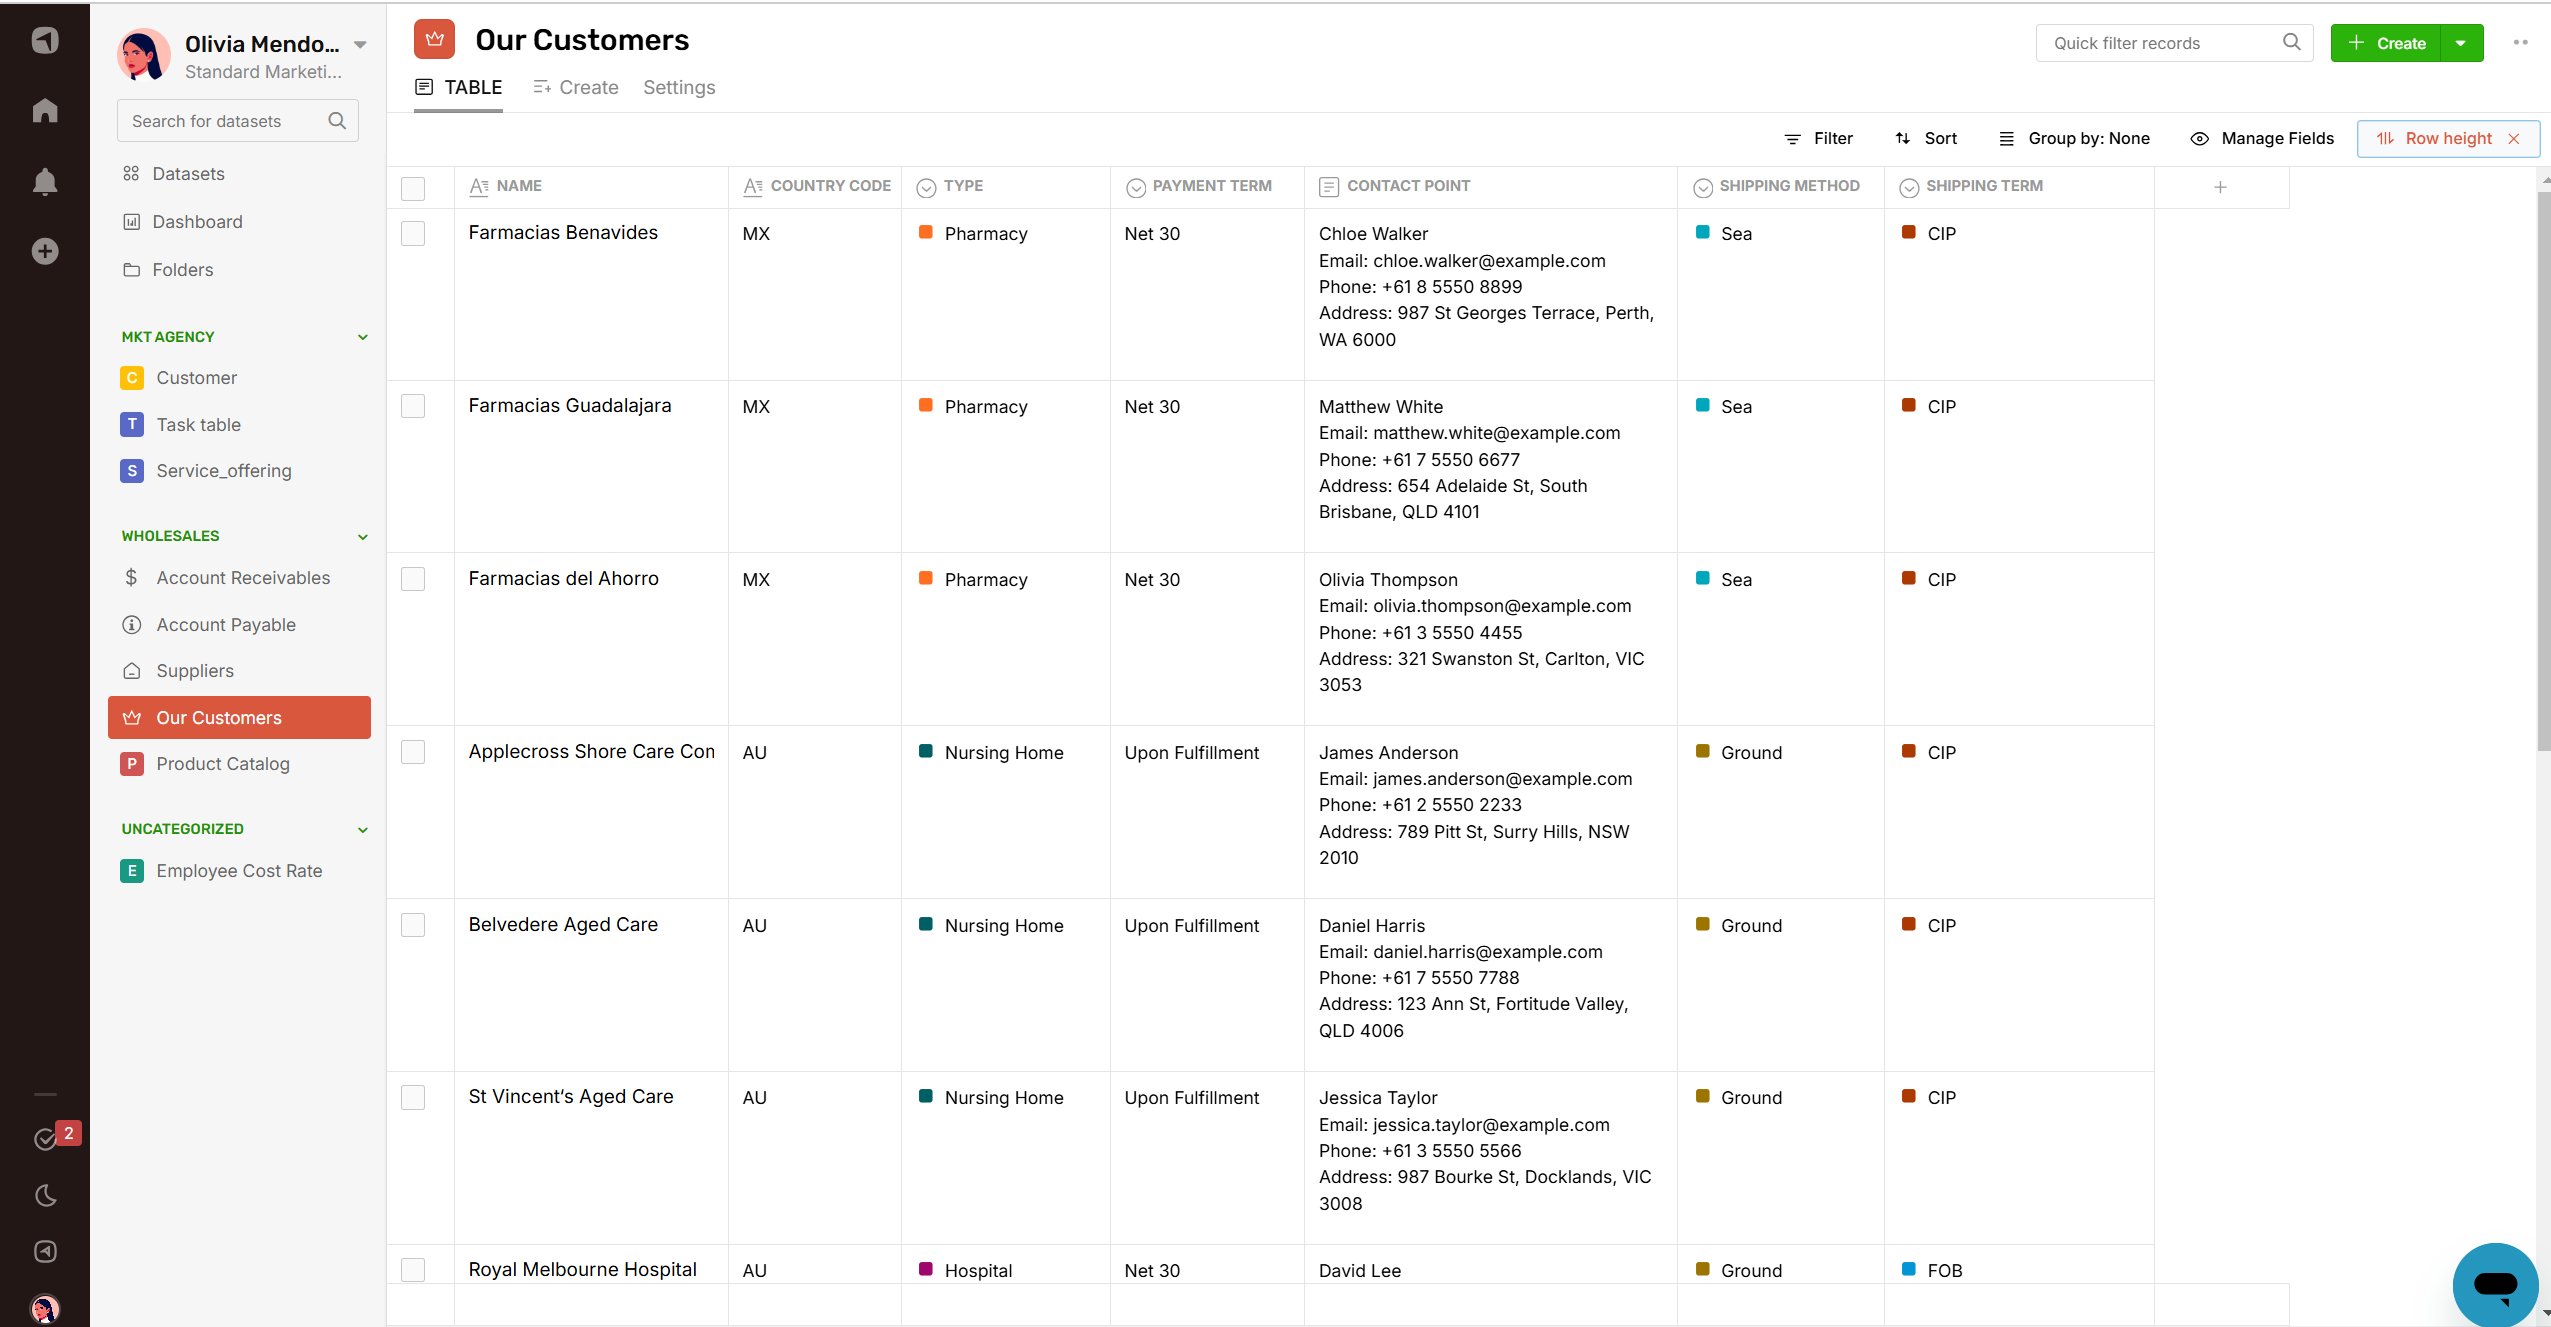
Task: Select the Farmacias Guadalajara row checkbox
Action: point(413,406)
